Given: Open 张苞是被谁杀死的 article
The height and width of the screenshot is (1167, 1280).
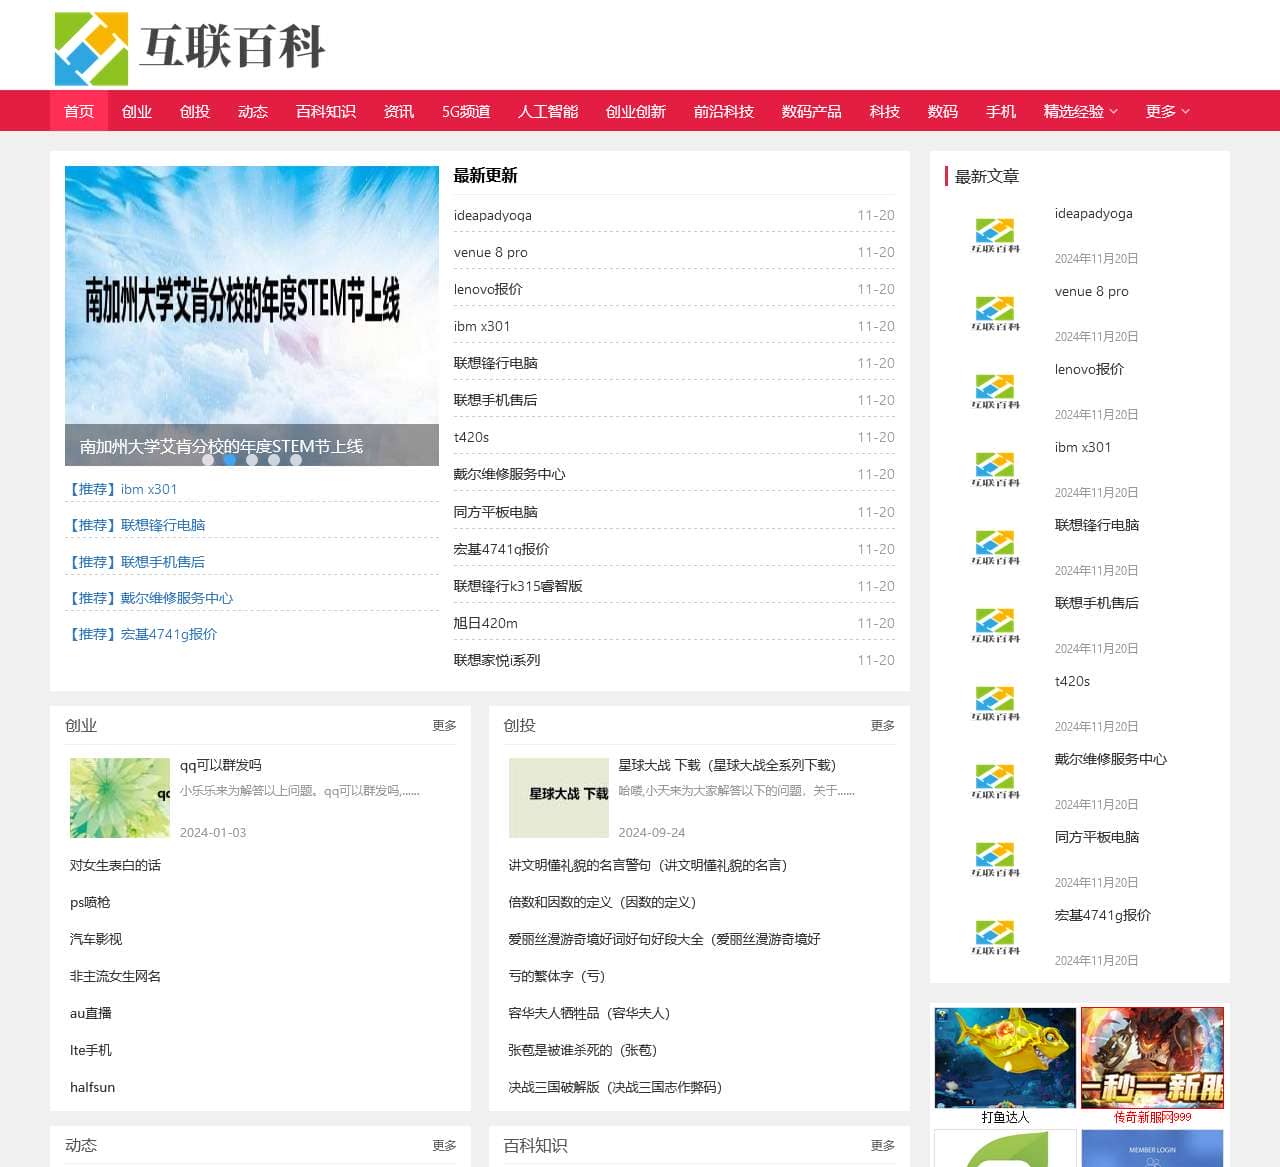Looking at the screenshot, I should click(x=583, y=1050).
